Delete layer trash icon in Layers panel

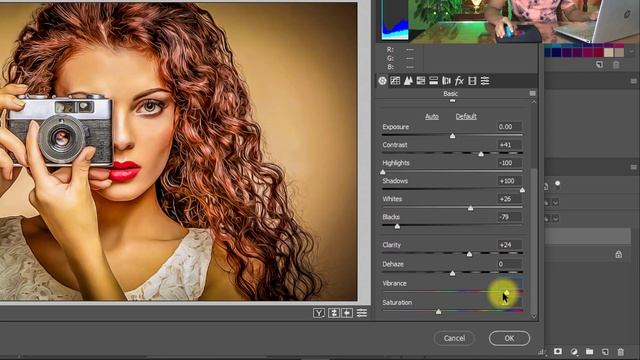click(x=620, y=351)
